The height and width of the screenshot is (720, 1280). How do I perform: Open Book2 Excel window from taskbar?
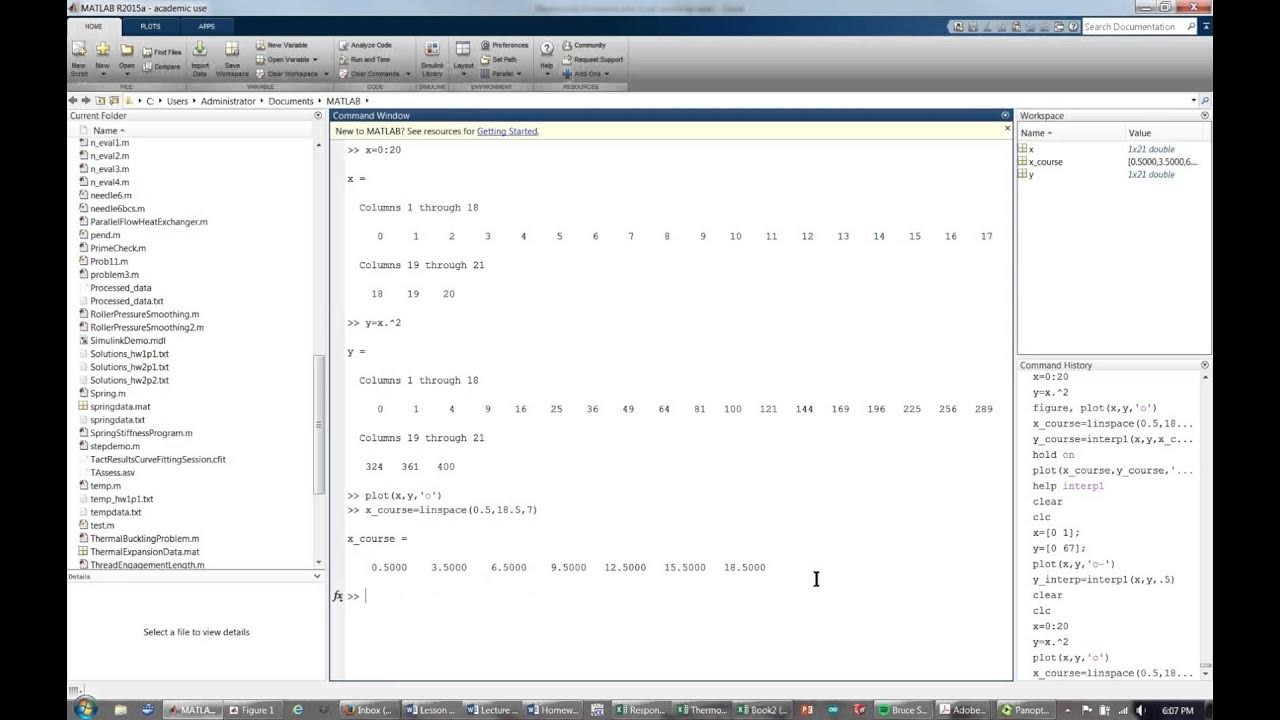764,710
